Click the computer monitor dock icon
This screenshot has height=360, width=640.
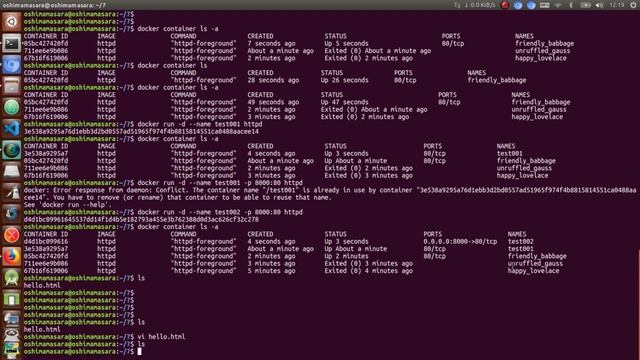pyautogui.click(x=11, y=318)
